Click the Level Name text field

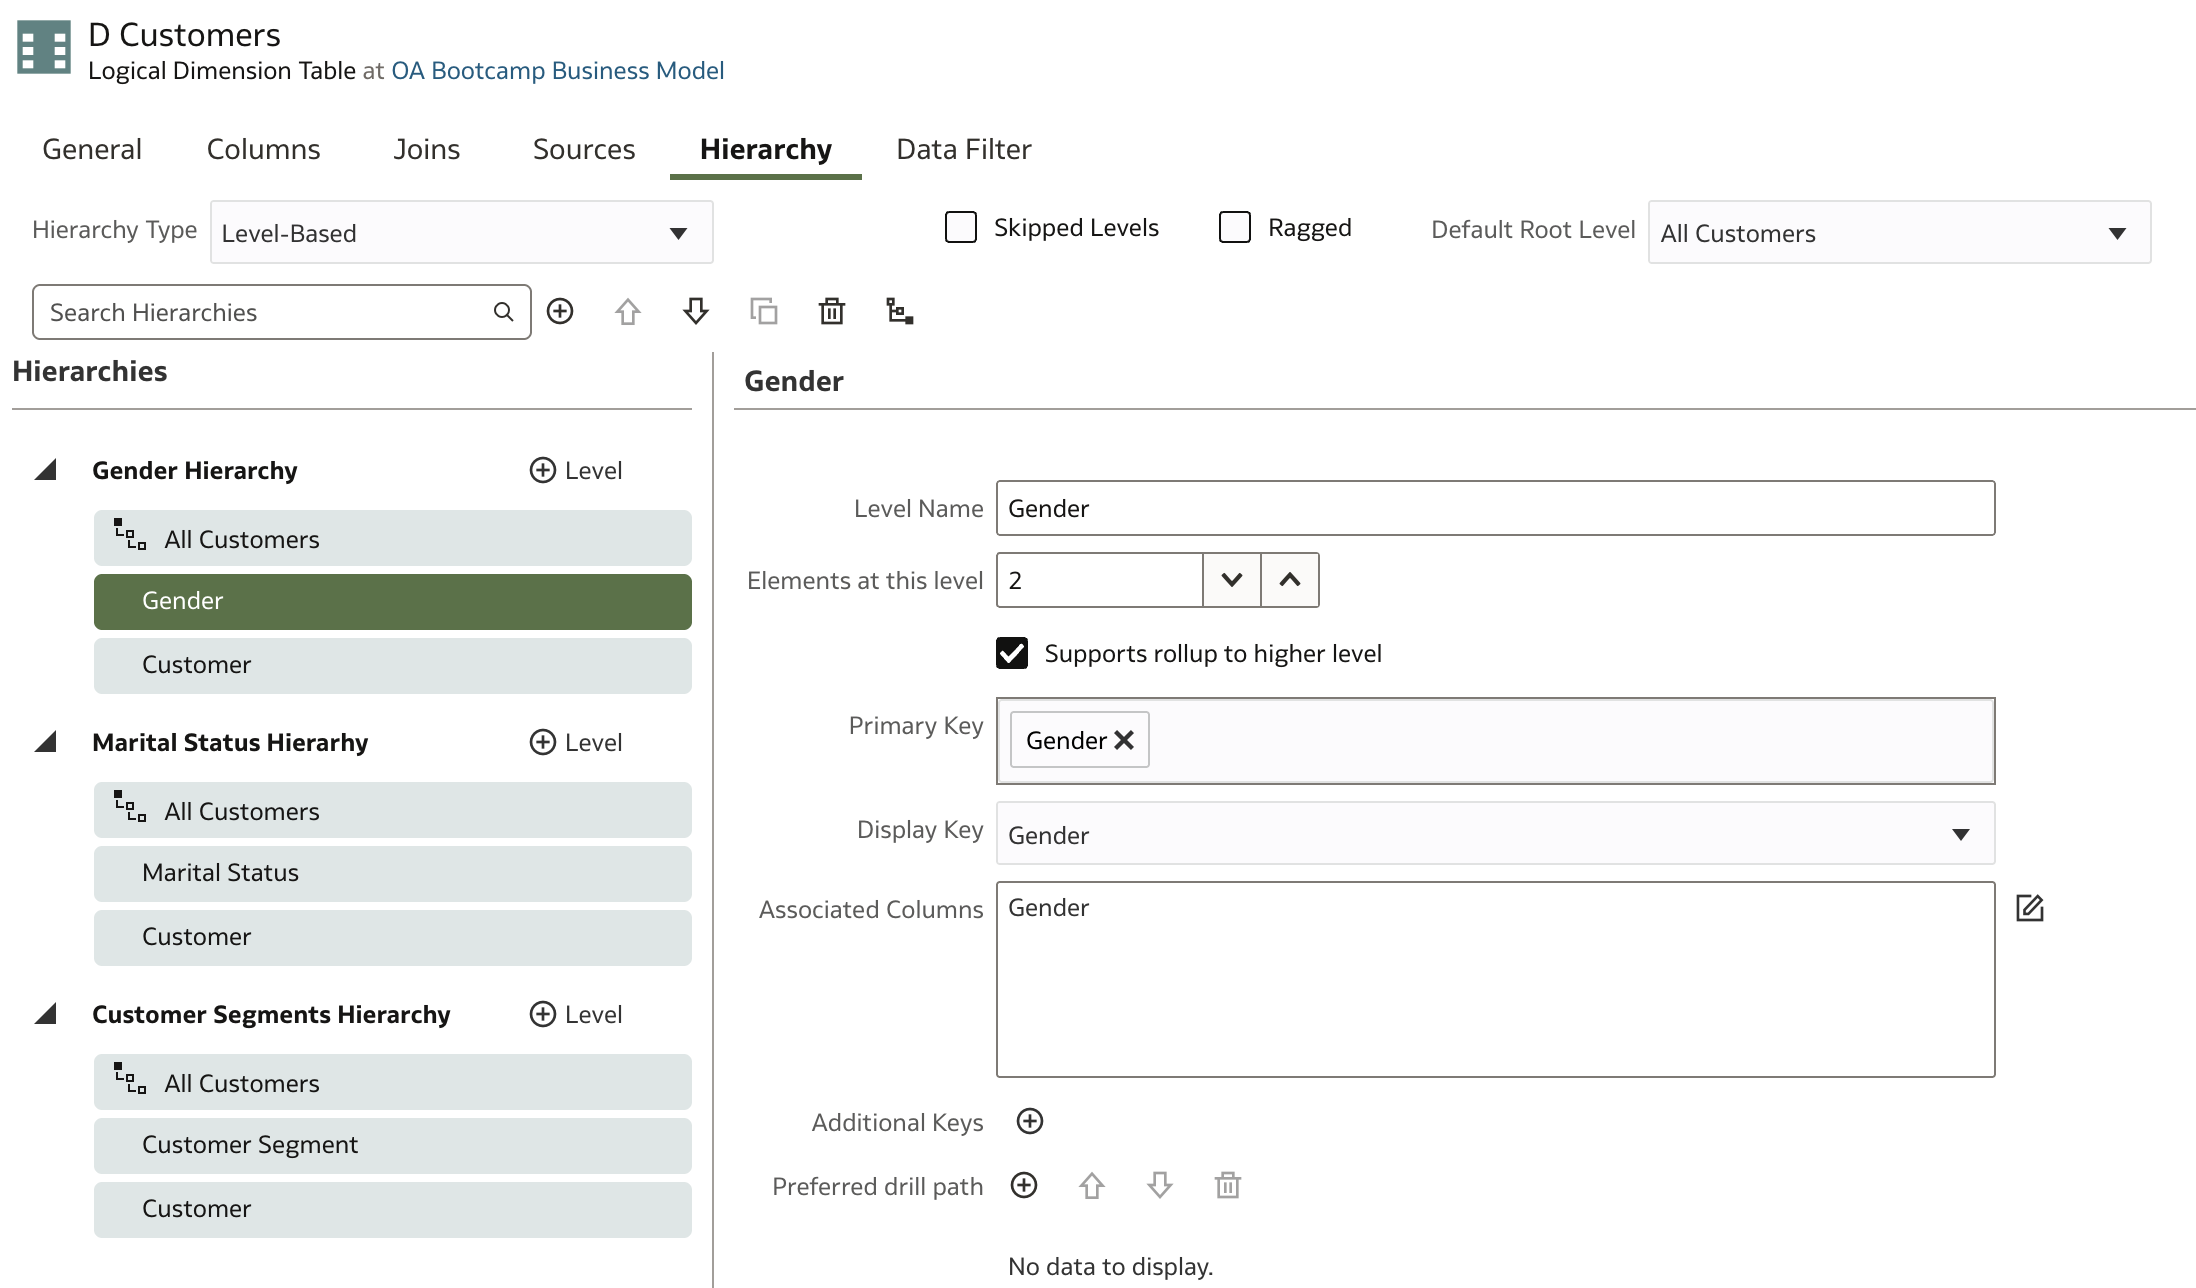(x=1495, y=508)
